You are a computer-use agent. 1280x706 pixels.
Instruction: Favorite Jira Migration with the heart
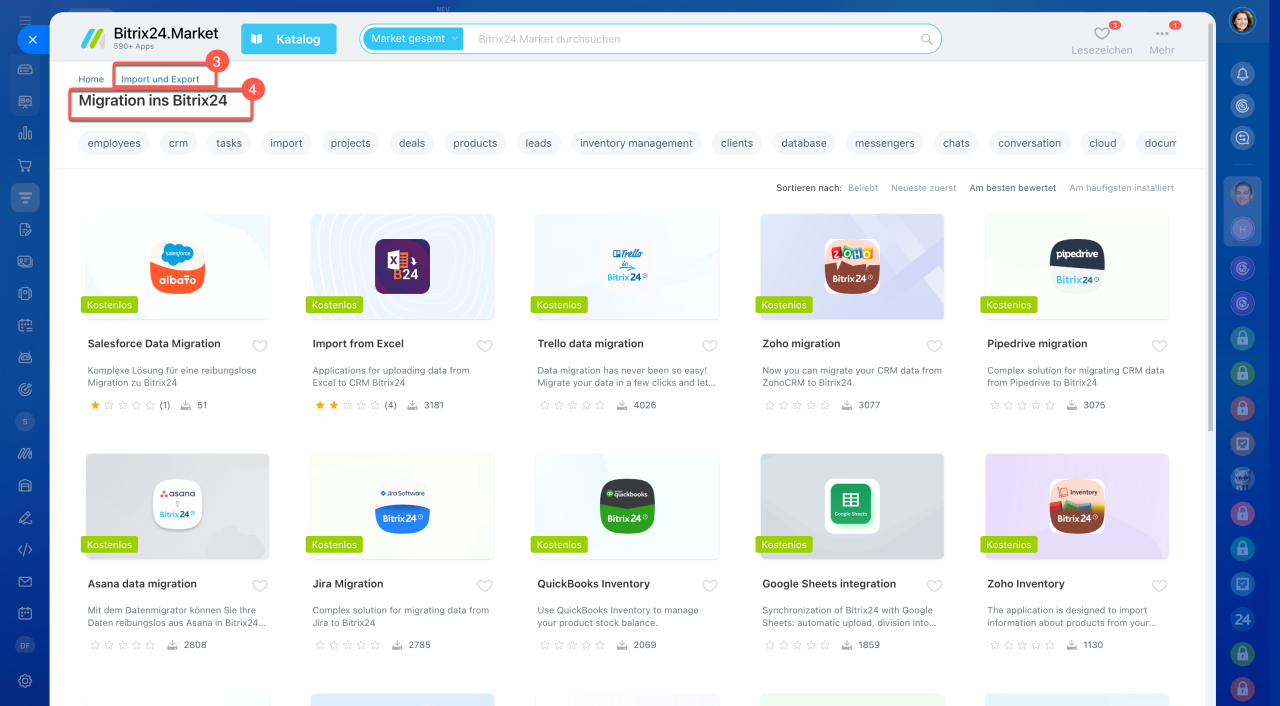tap(485, 586)
